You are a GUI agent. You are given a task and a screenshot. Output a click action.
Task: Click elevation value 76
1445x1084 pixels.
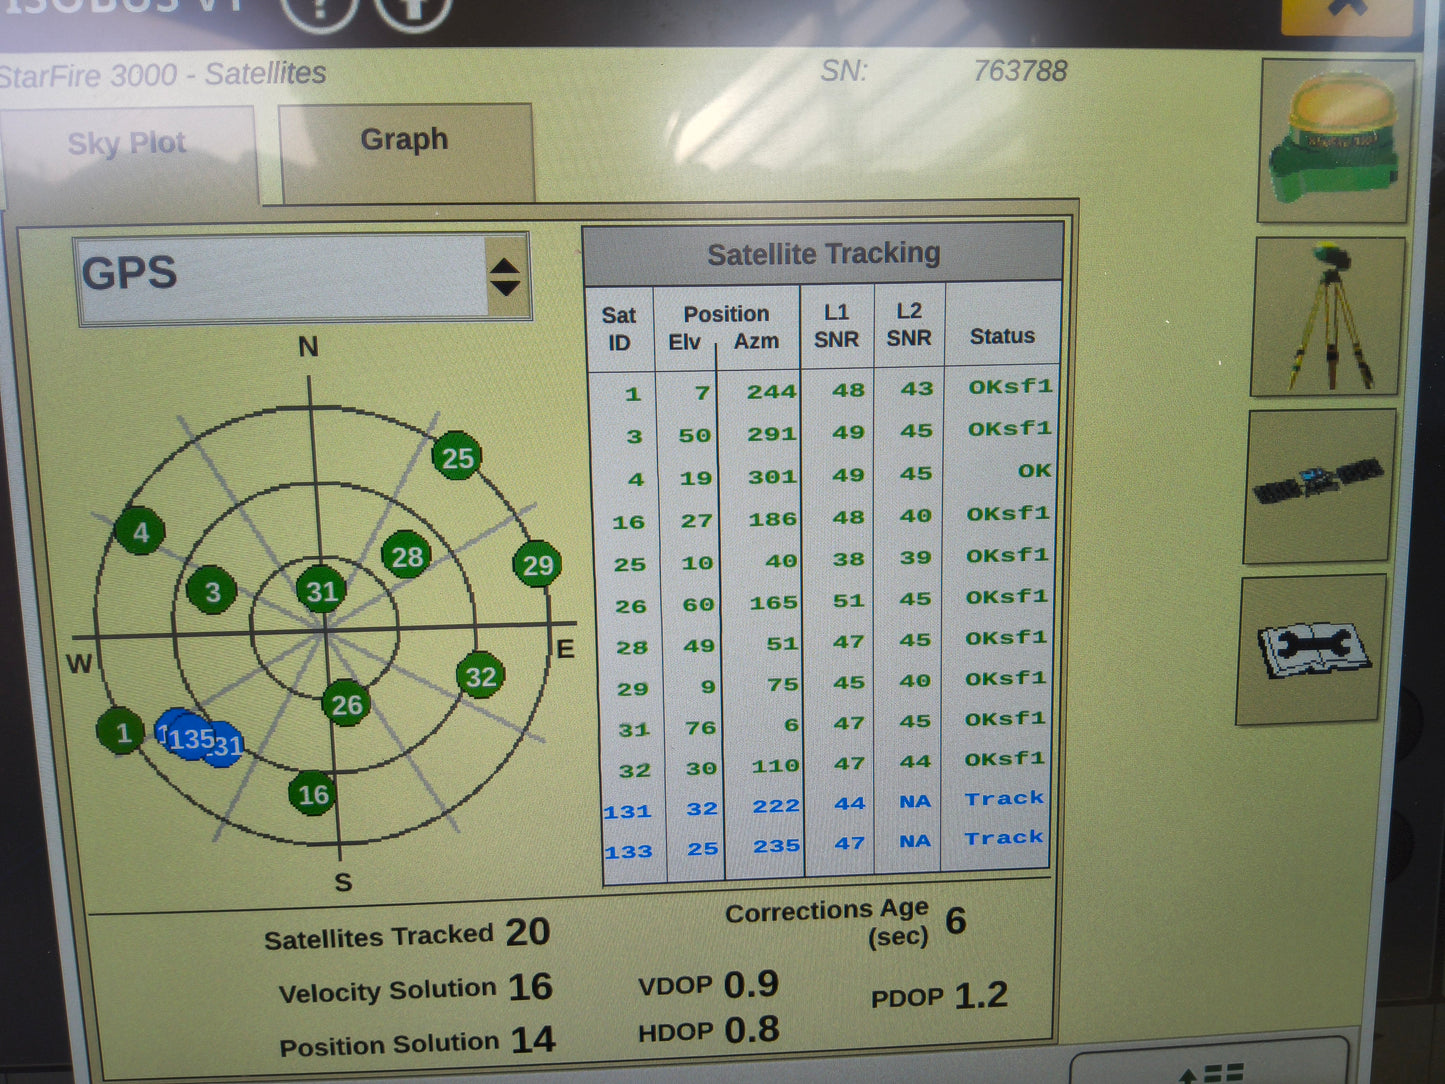coord(700,728)
